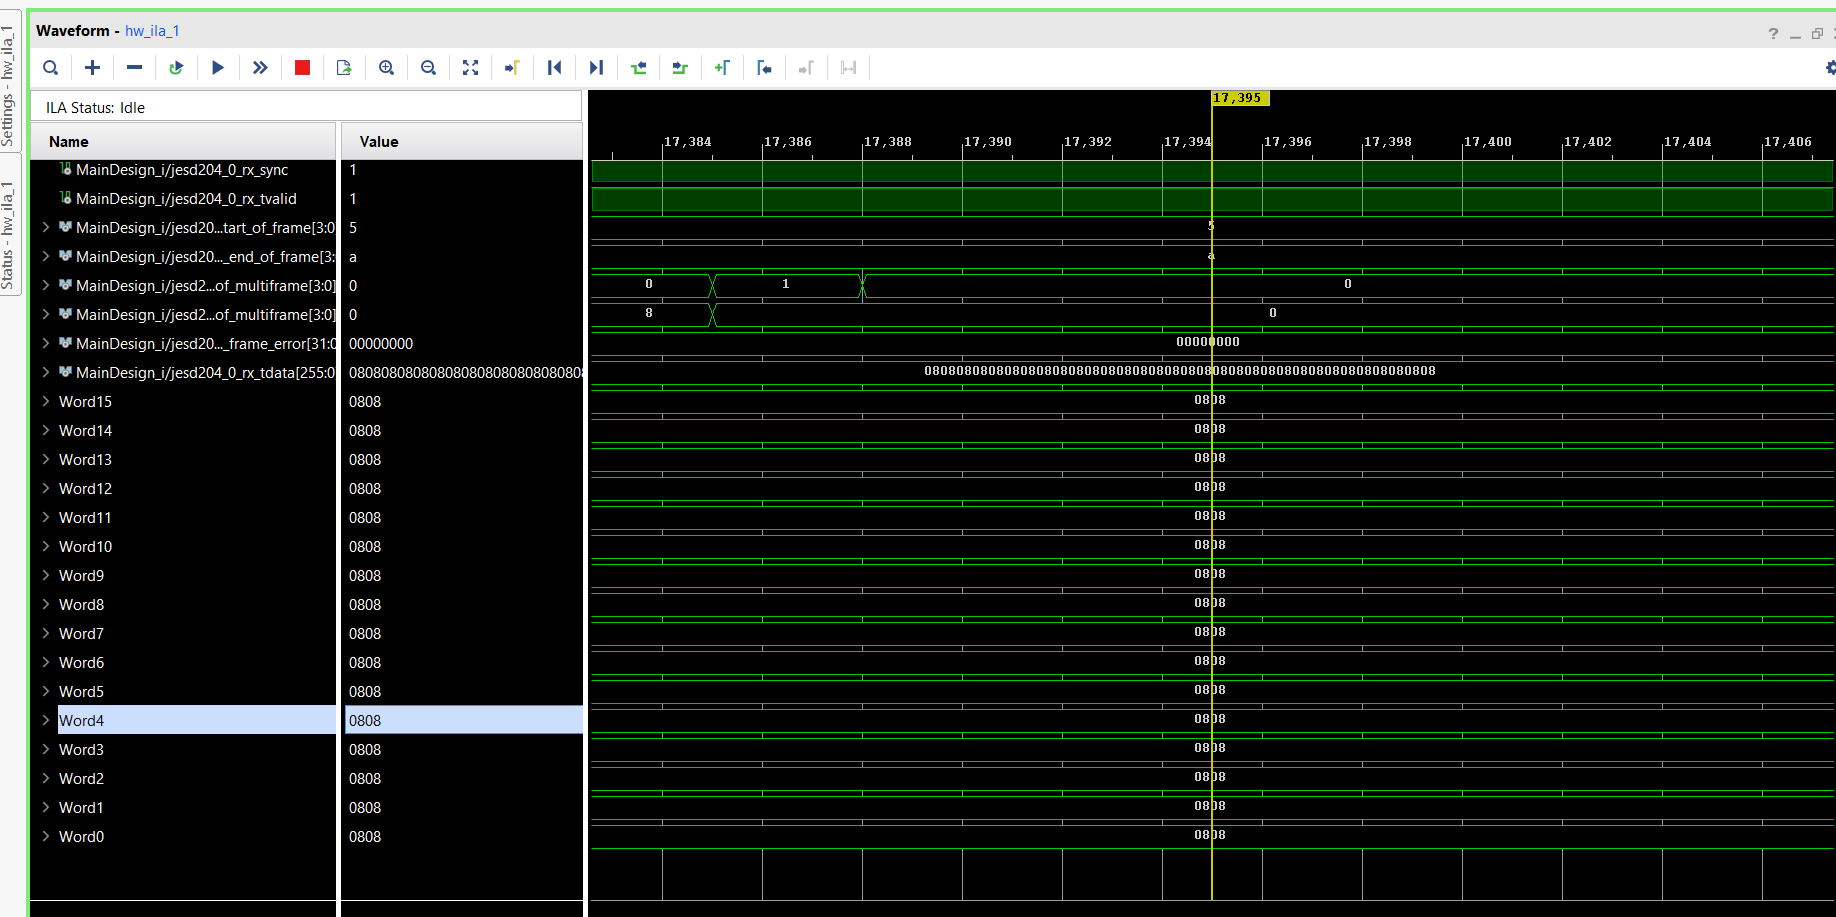
Task: Click the Remove probe minus icon
Action: [135, 68]
